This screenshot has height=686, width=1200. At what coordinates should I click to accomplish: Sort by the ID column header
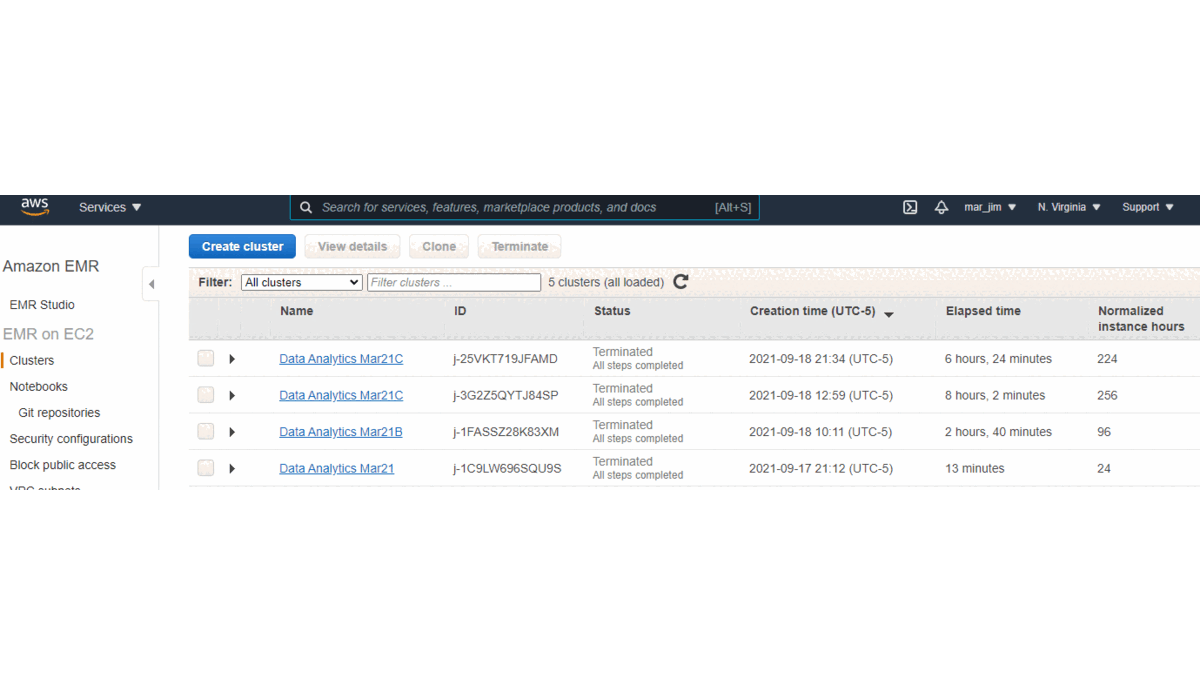[460, 311]
